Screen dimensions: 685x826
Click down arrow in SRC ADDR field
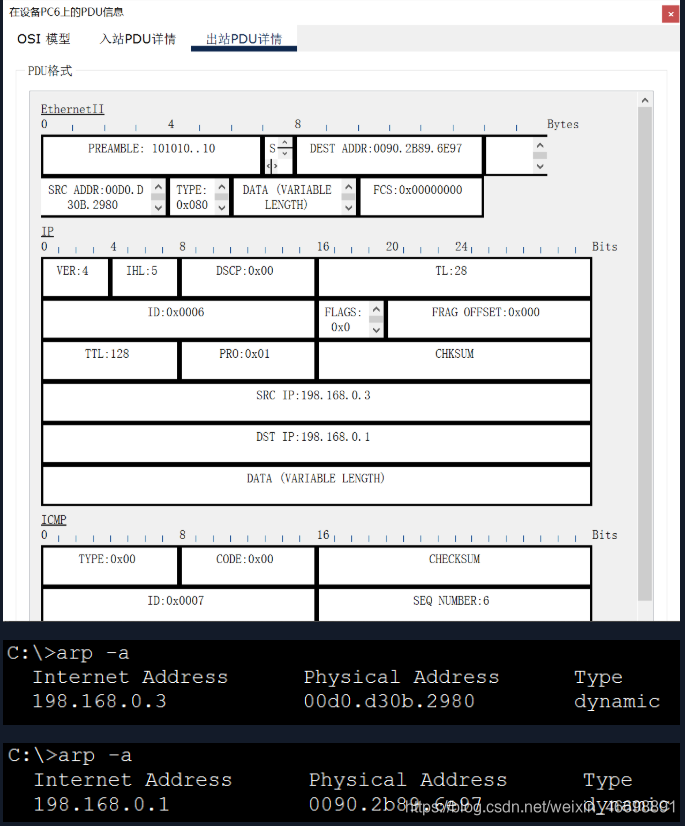(158, 208)
